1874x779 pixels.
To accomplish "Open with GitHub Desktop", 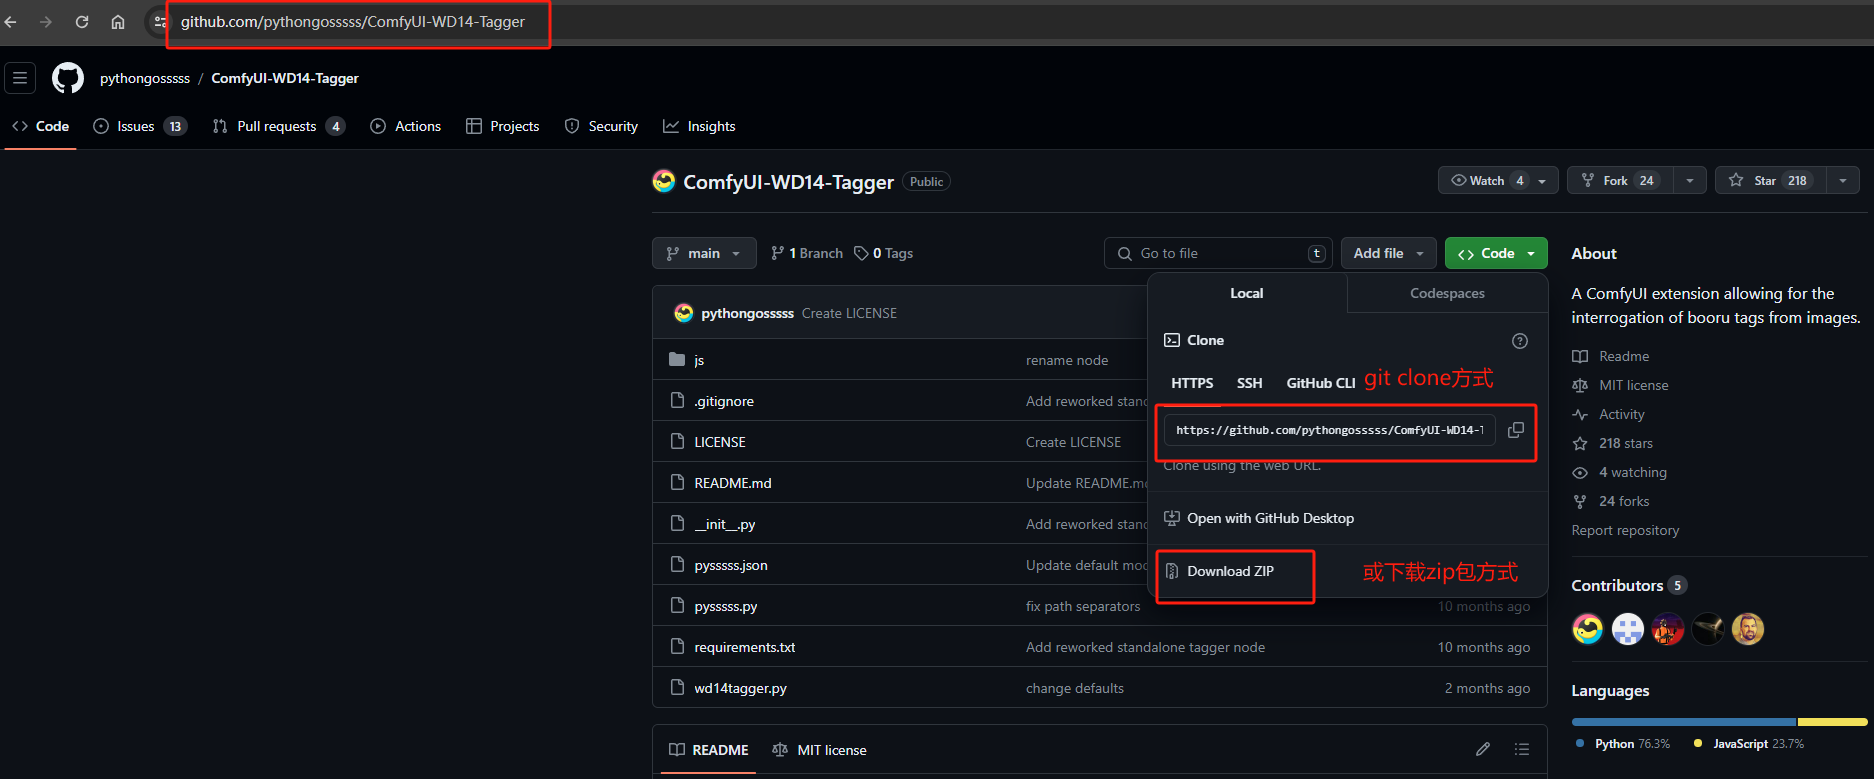I will point(1259,518).
